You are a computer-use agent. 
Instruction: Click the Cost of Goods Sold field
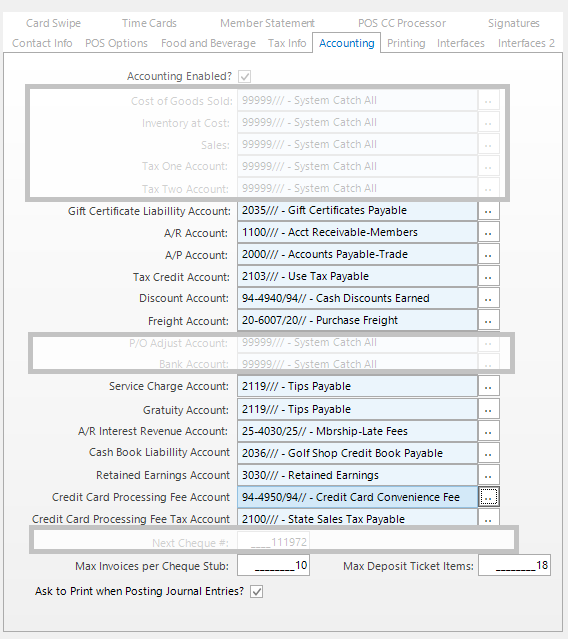click(357, 101)
